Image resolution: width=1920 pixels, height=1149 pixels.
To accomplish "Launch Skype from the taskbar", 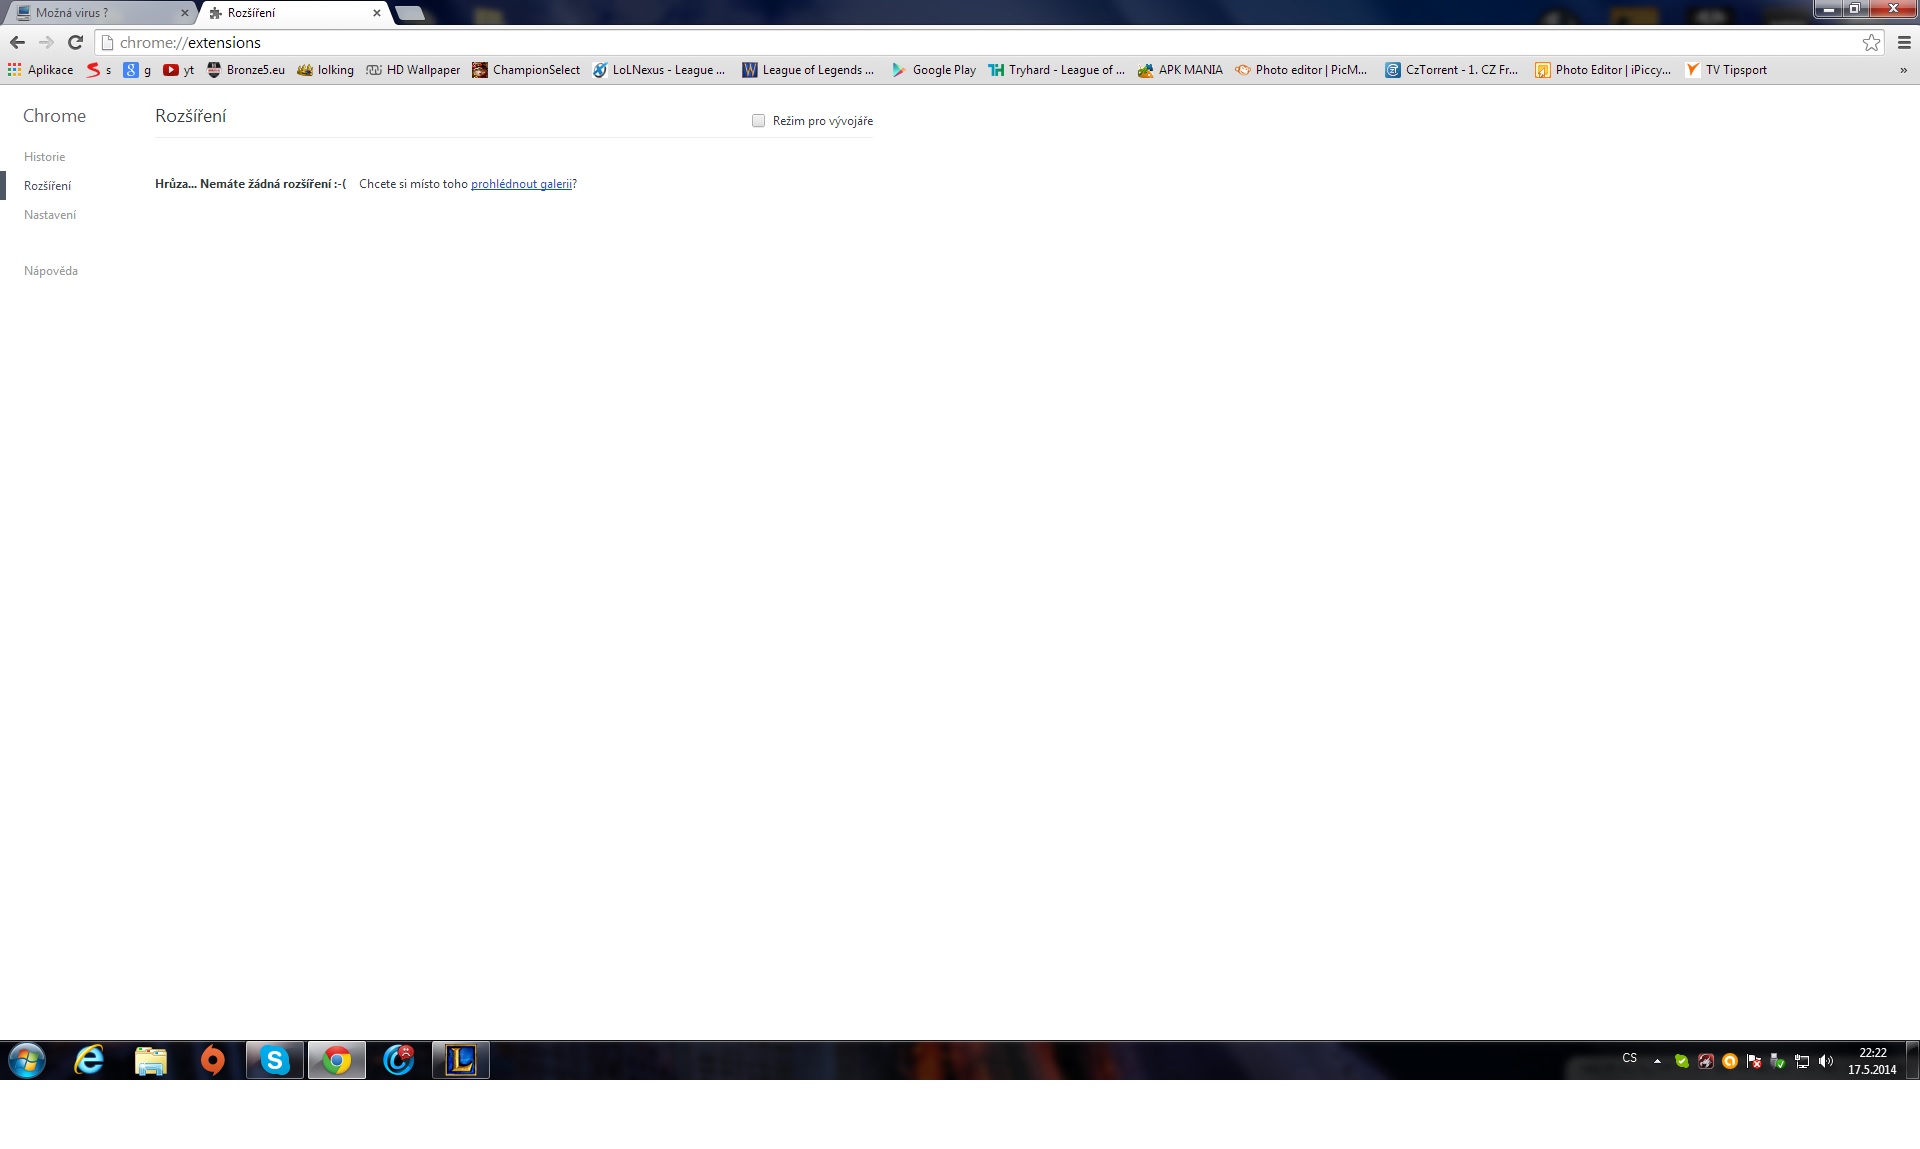I will pyautogui.click(x=274, y=1060).
